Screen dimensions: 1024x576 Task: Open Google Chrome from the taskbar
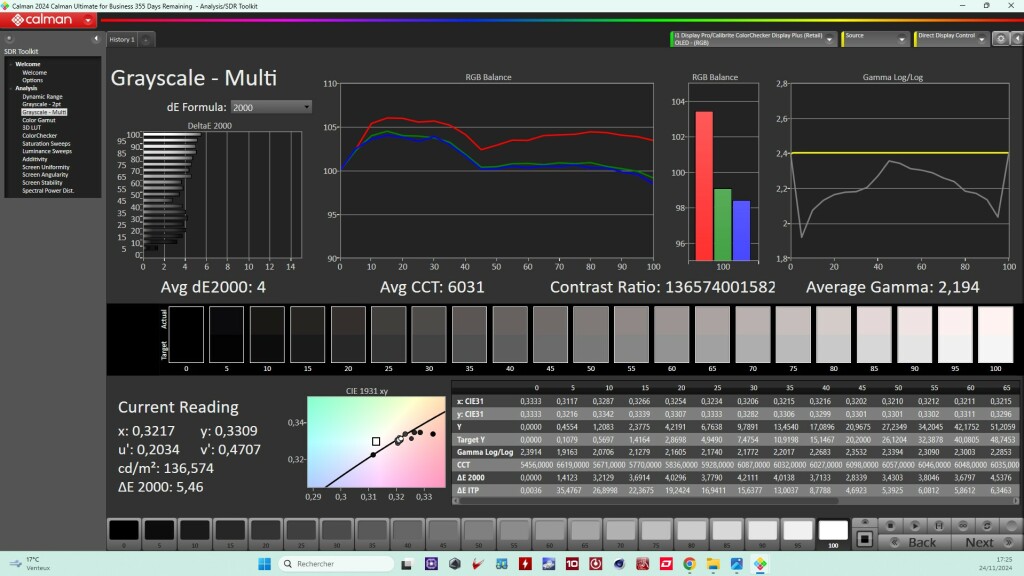pyautogui.click(x=690, y=564)
